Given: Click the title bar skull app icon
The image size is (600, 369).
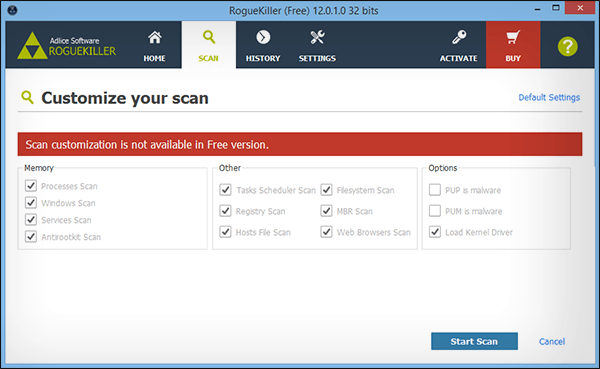Looking at the screenshot, I should click(12, 10).
